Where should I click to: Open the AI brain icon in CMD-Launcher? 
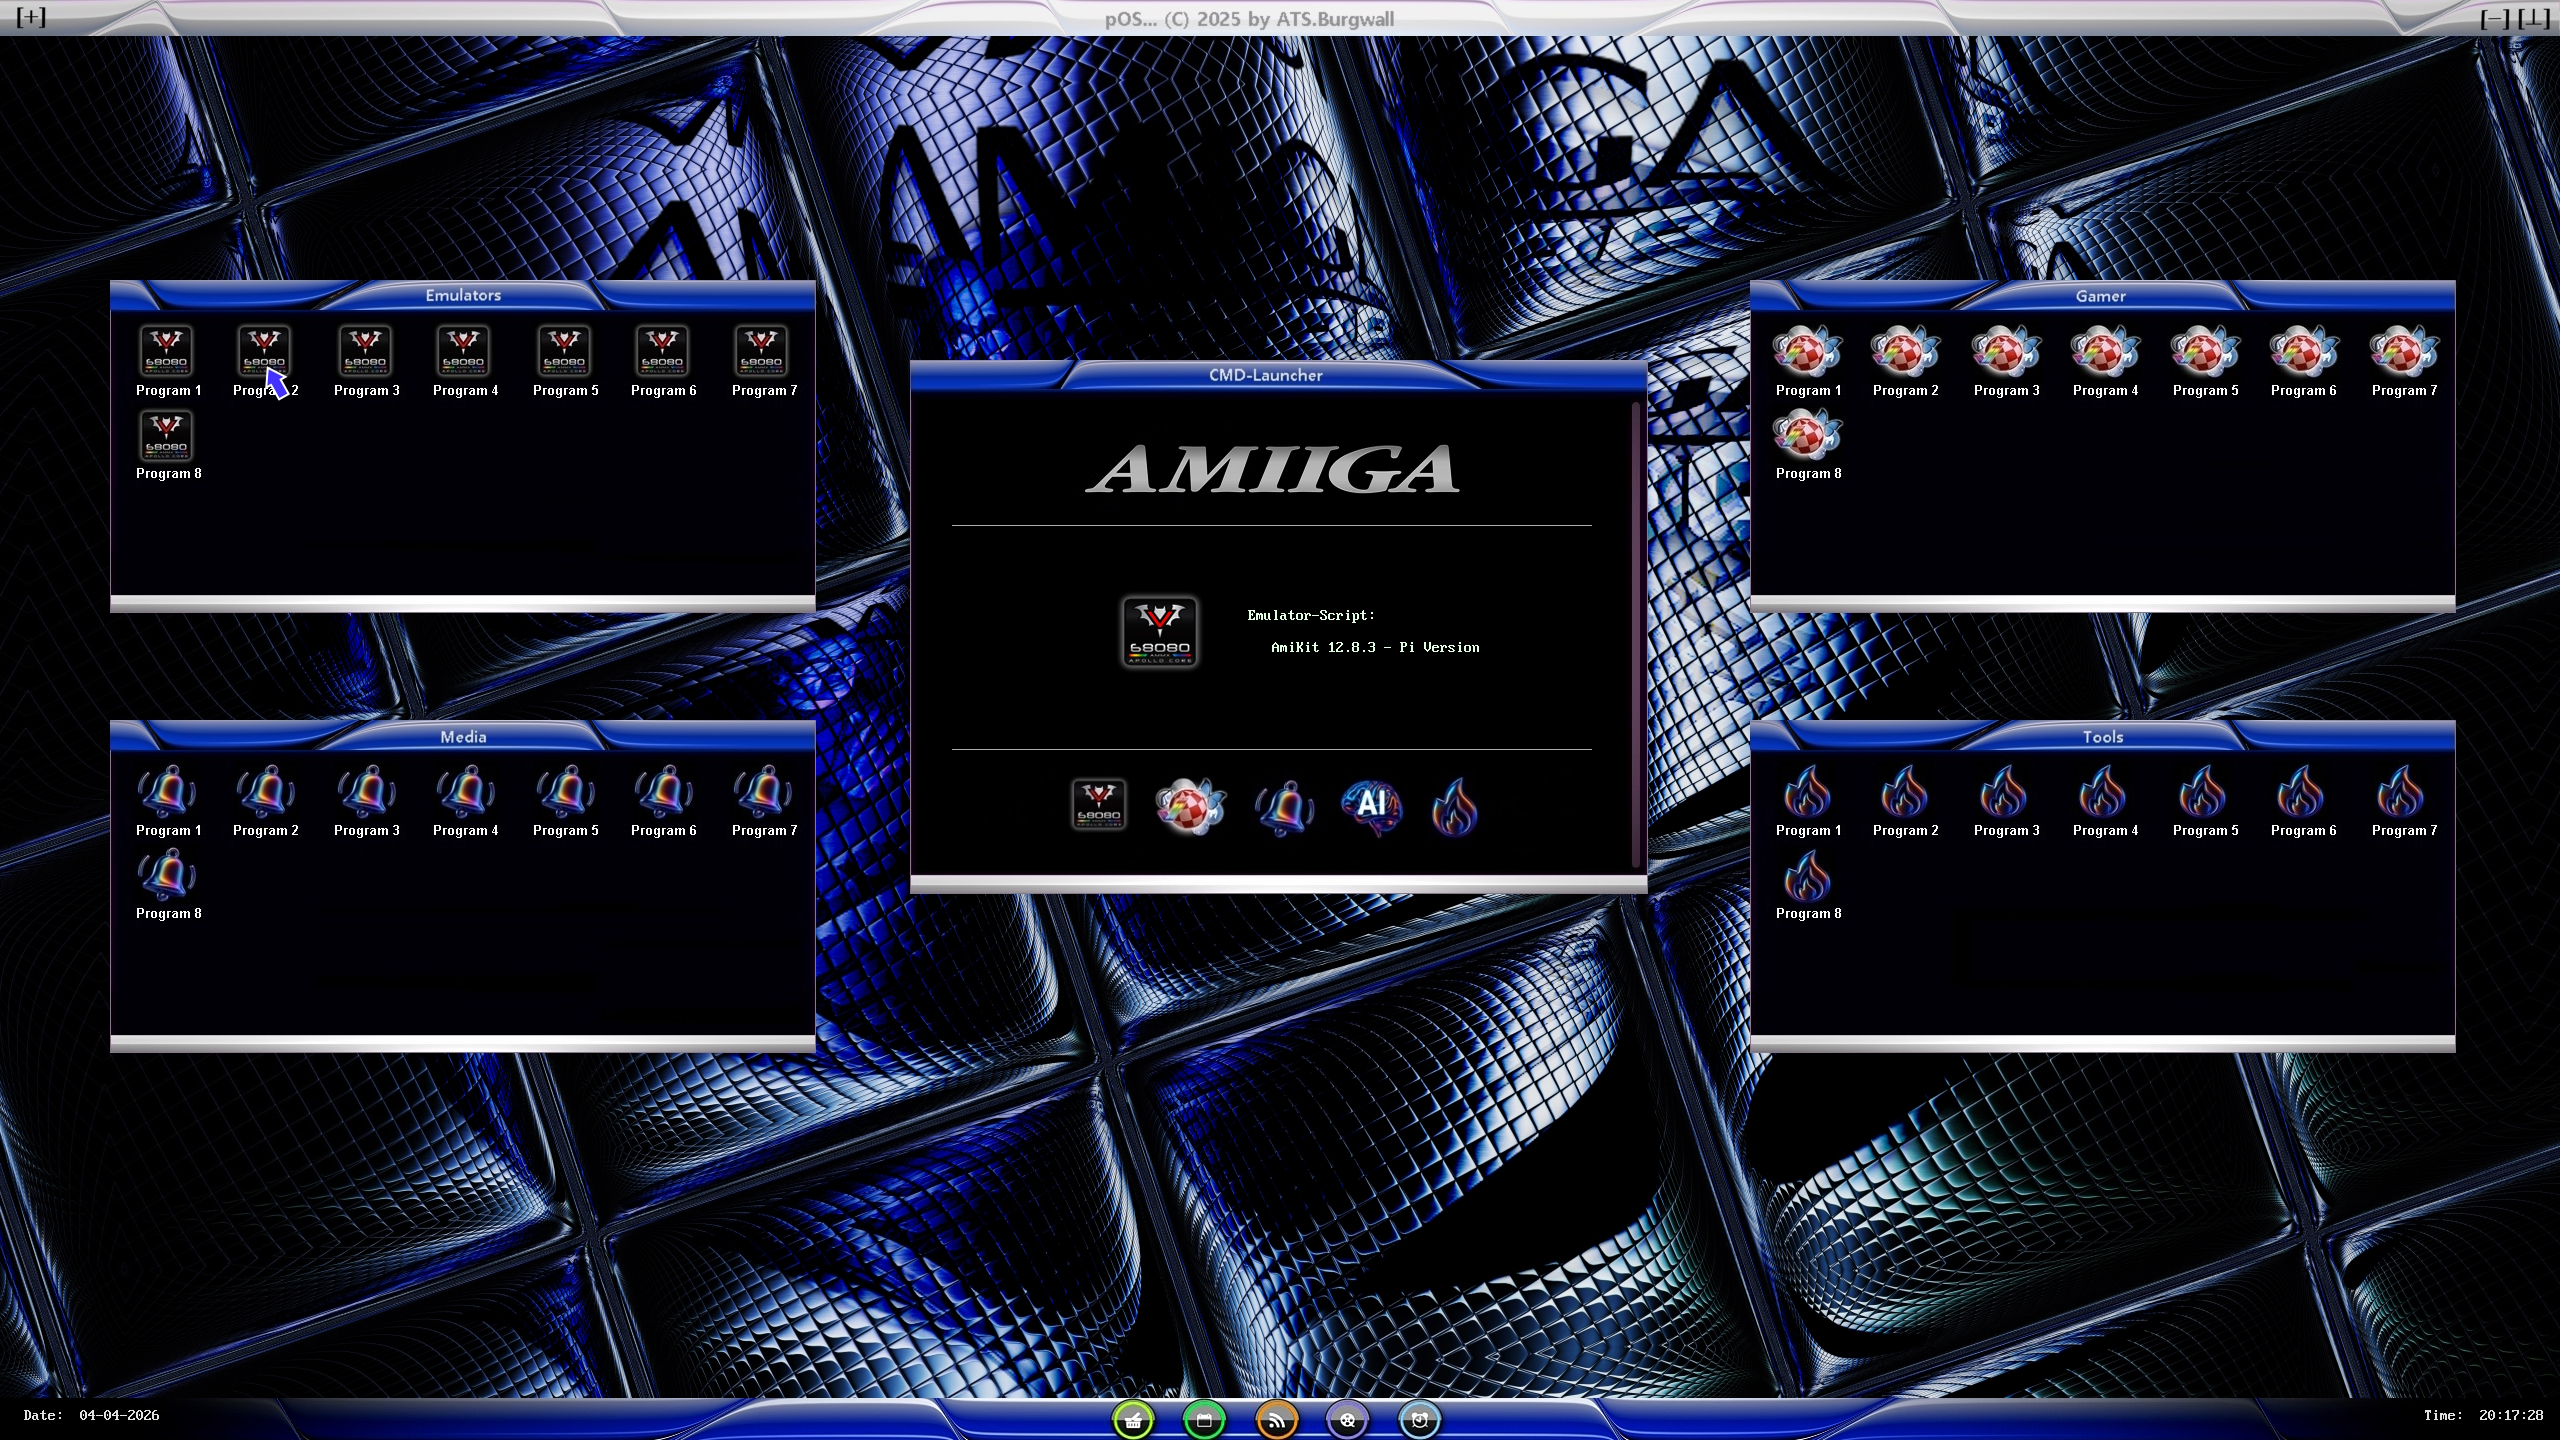tap(1371, 806)
